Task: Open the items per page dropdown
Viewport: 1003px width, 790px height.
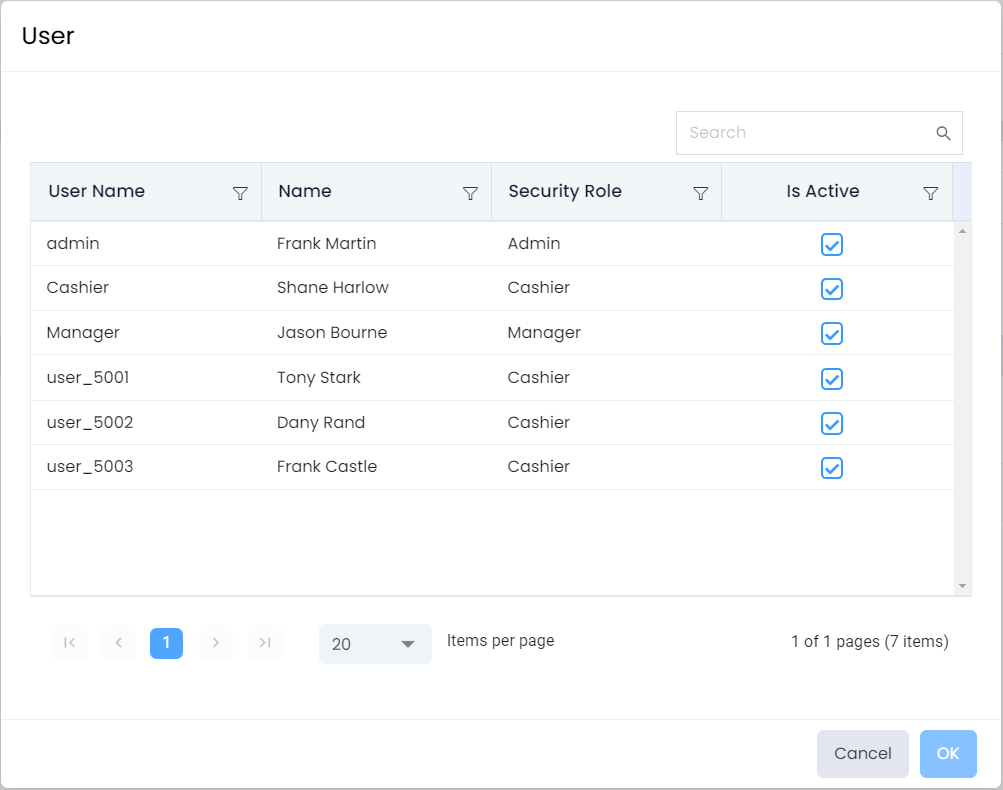Action: click(375, 644)
